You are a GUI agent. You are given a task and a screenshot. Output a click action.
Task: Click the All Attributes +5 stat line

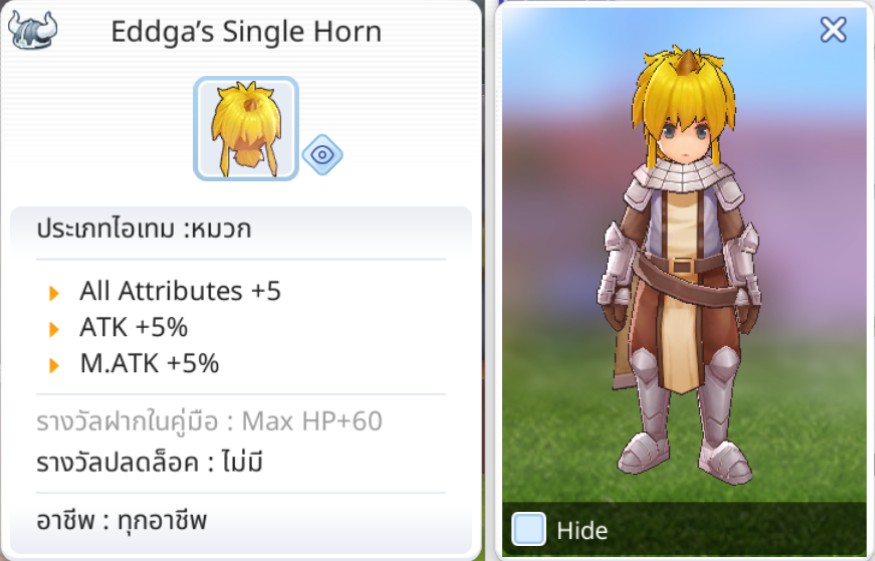pyautogui.click(x=180, y=291)
